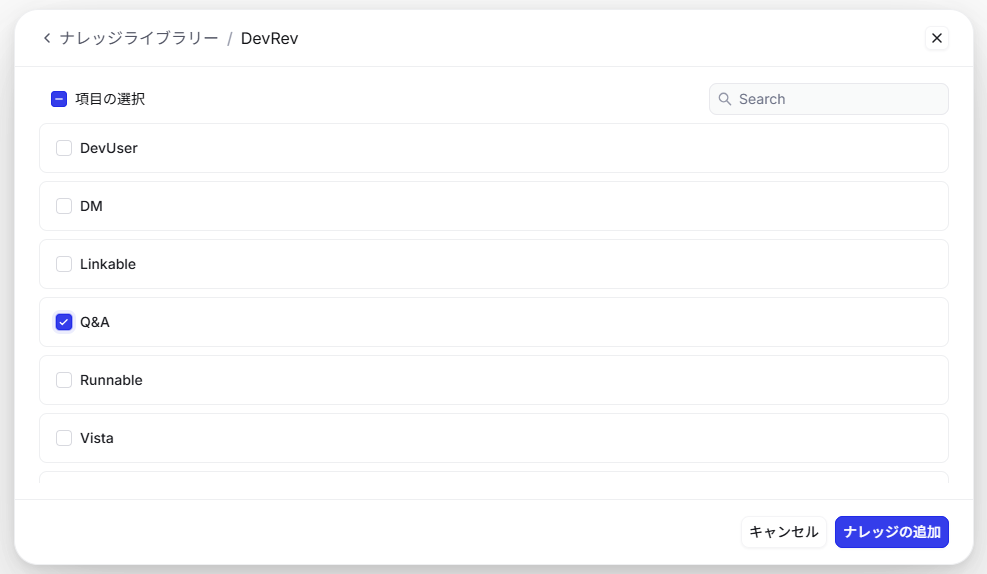Click the DevRev breadcrumb label
Image resolution: width=987 pixels, height=574 pixels.
pos(269,38)
